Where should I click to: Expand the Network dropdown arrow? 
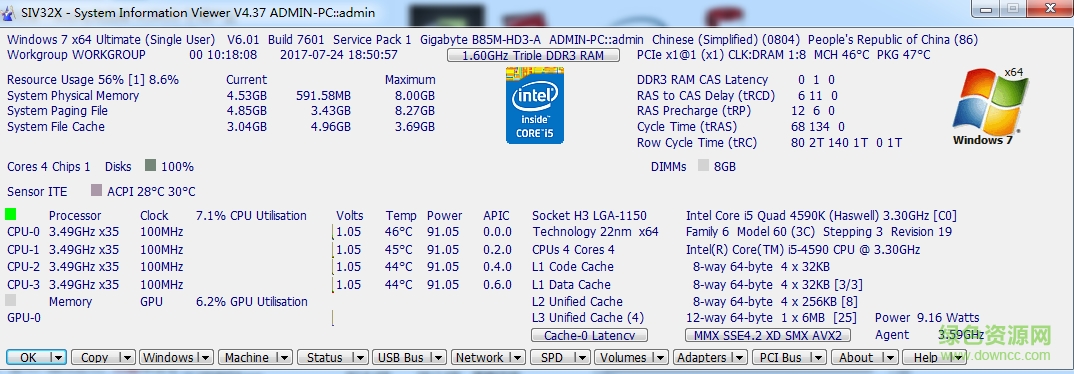point(517,357)
